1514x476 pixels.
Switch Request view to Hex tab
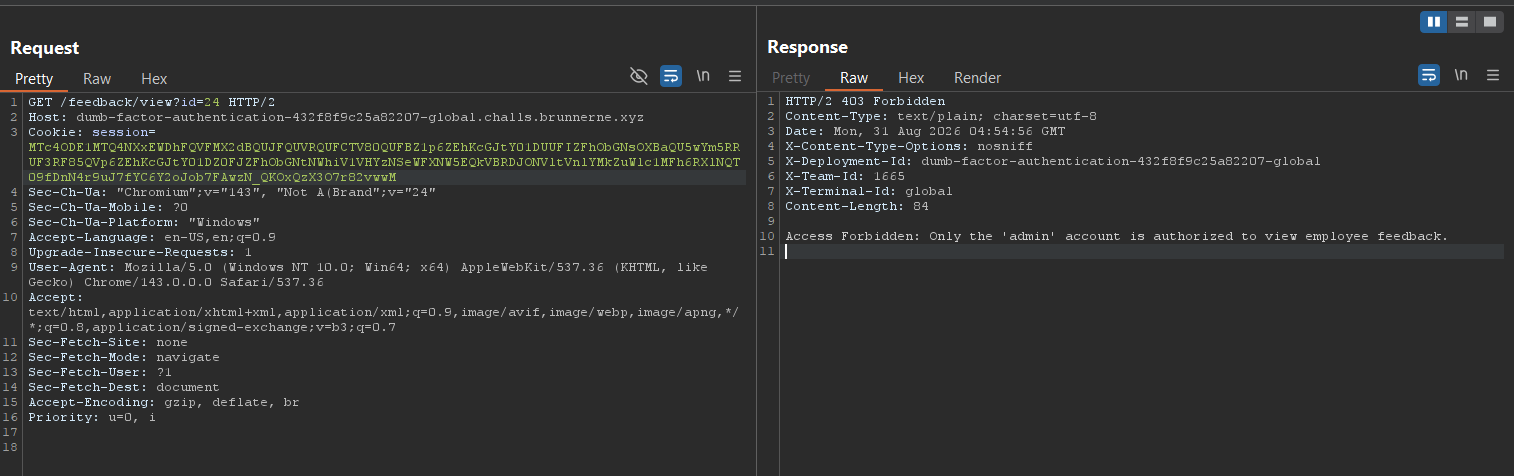tap(154, 78)
